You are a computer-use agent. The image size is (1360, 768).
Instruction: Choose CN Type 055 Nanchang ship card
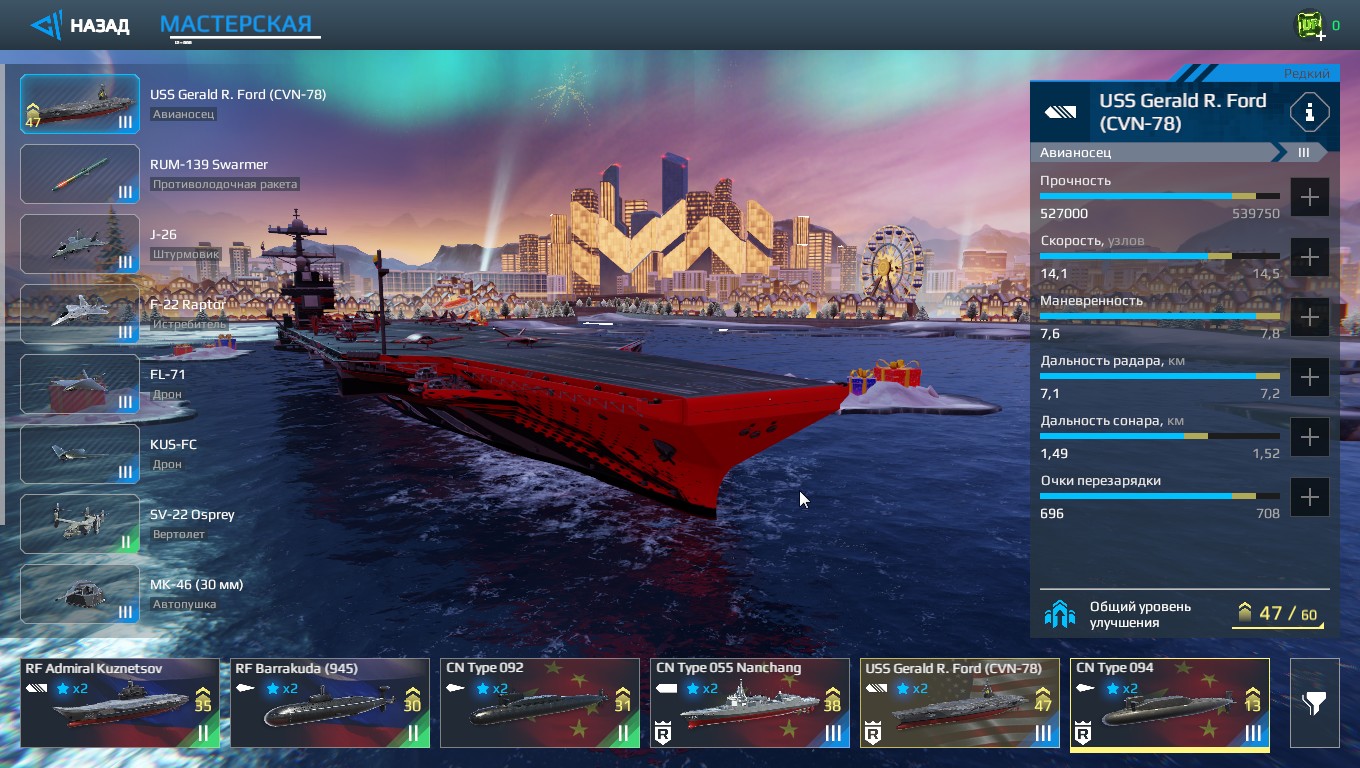tap(750, 703)
